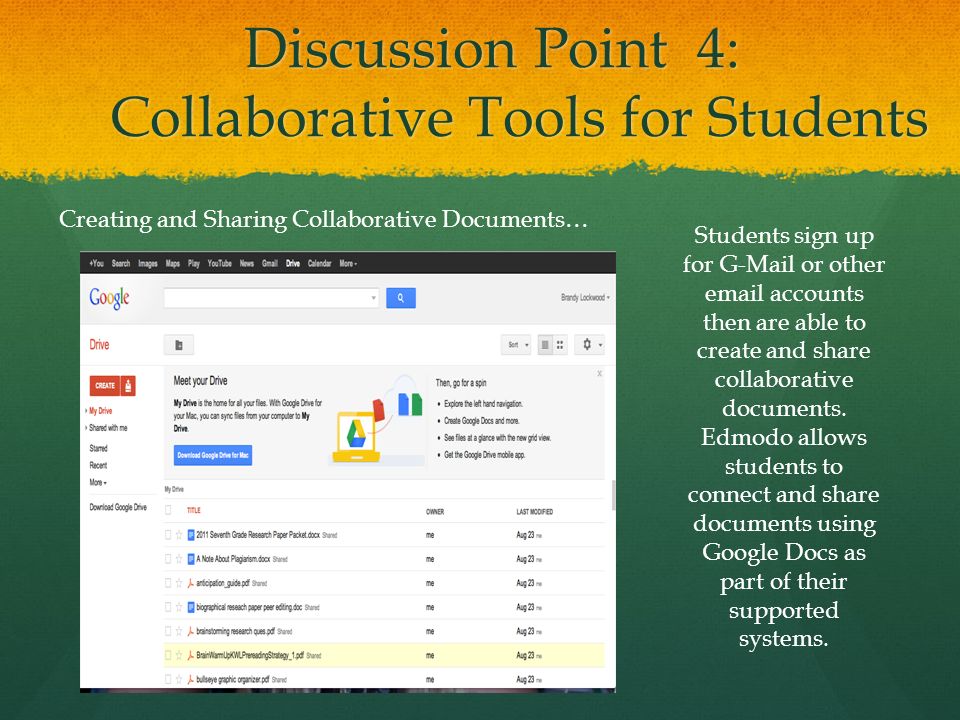
Task: Click the PDF icon of anticipation_guide.pdf
Action: click(x=191, y=583)
